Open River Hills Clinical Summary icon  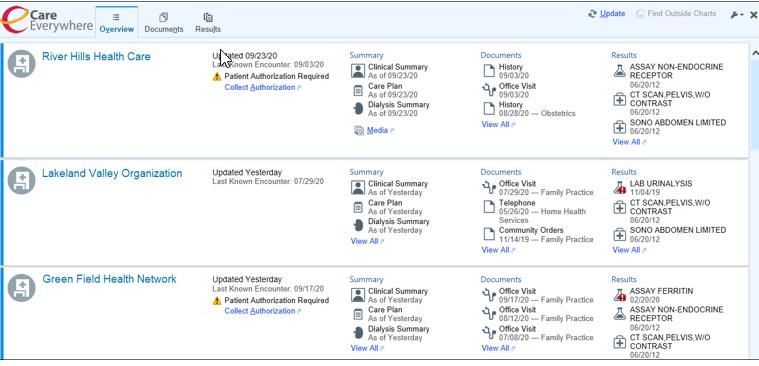pos(358,71)
